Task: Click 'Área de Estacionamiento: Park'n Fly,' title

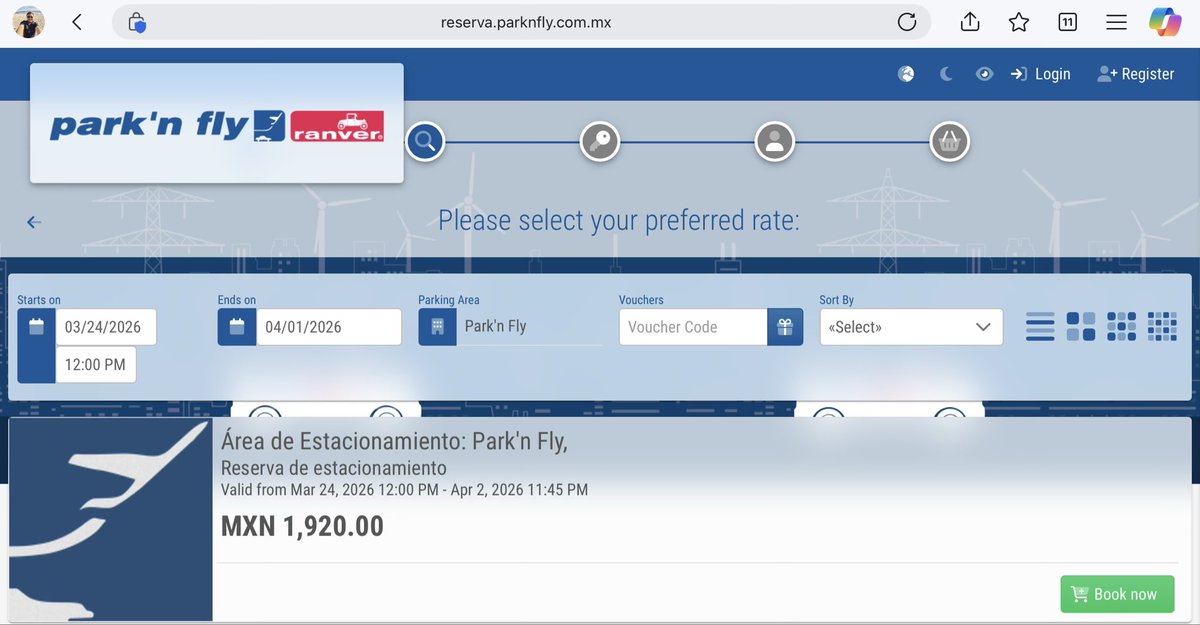Action: [x=394, y=442]
